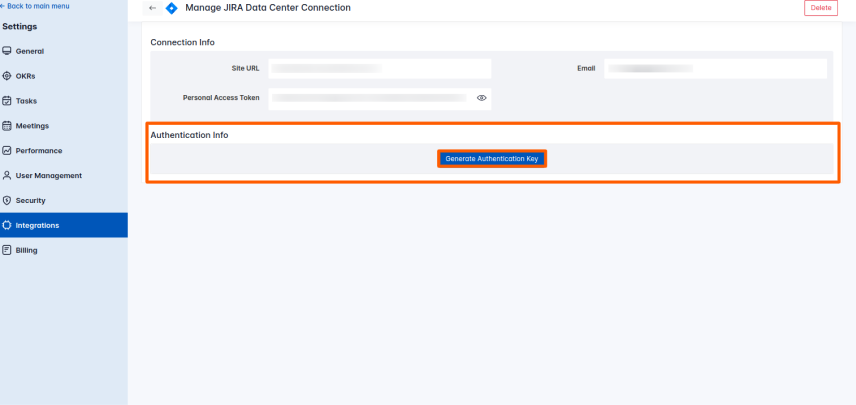Click Generate Authentication Key button
This screenshot has height=405, width=856.
[x=492, y=159]
